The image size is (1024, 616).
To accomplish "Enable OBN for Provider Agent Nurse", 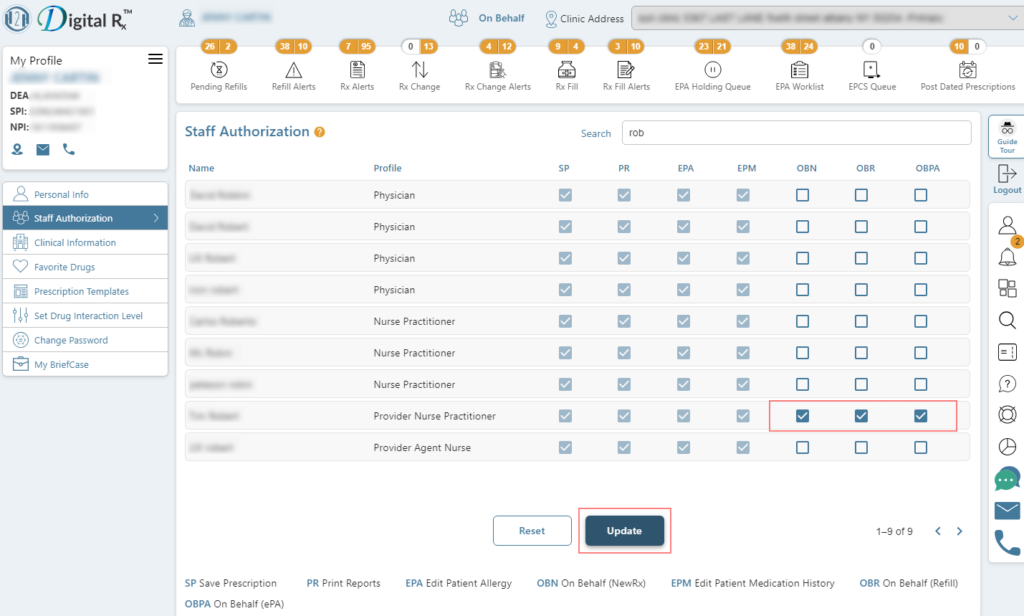I will (802, 447).
